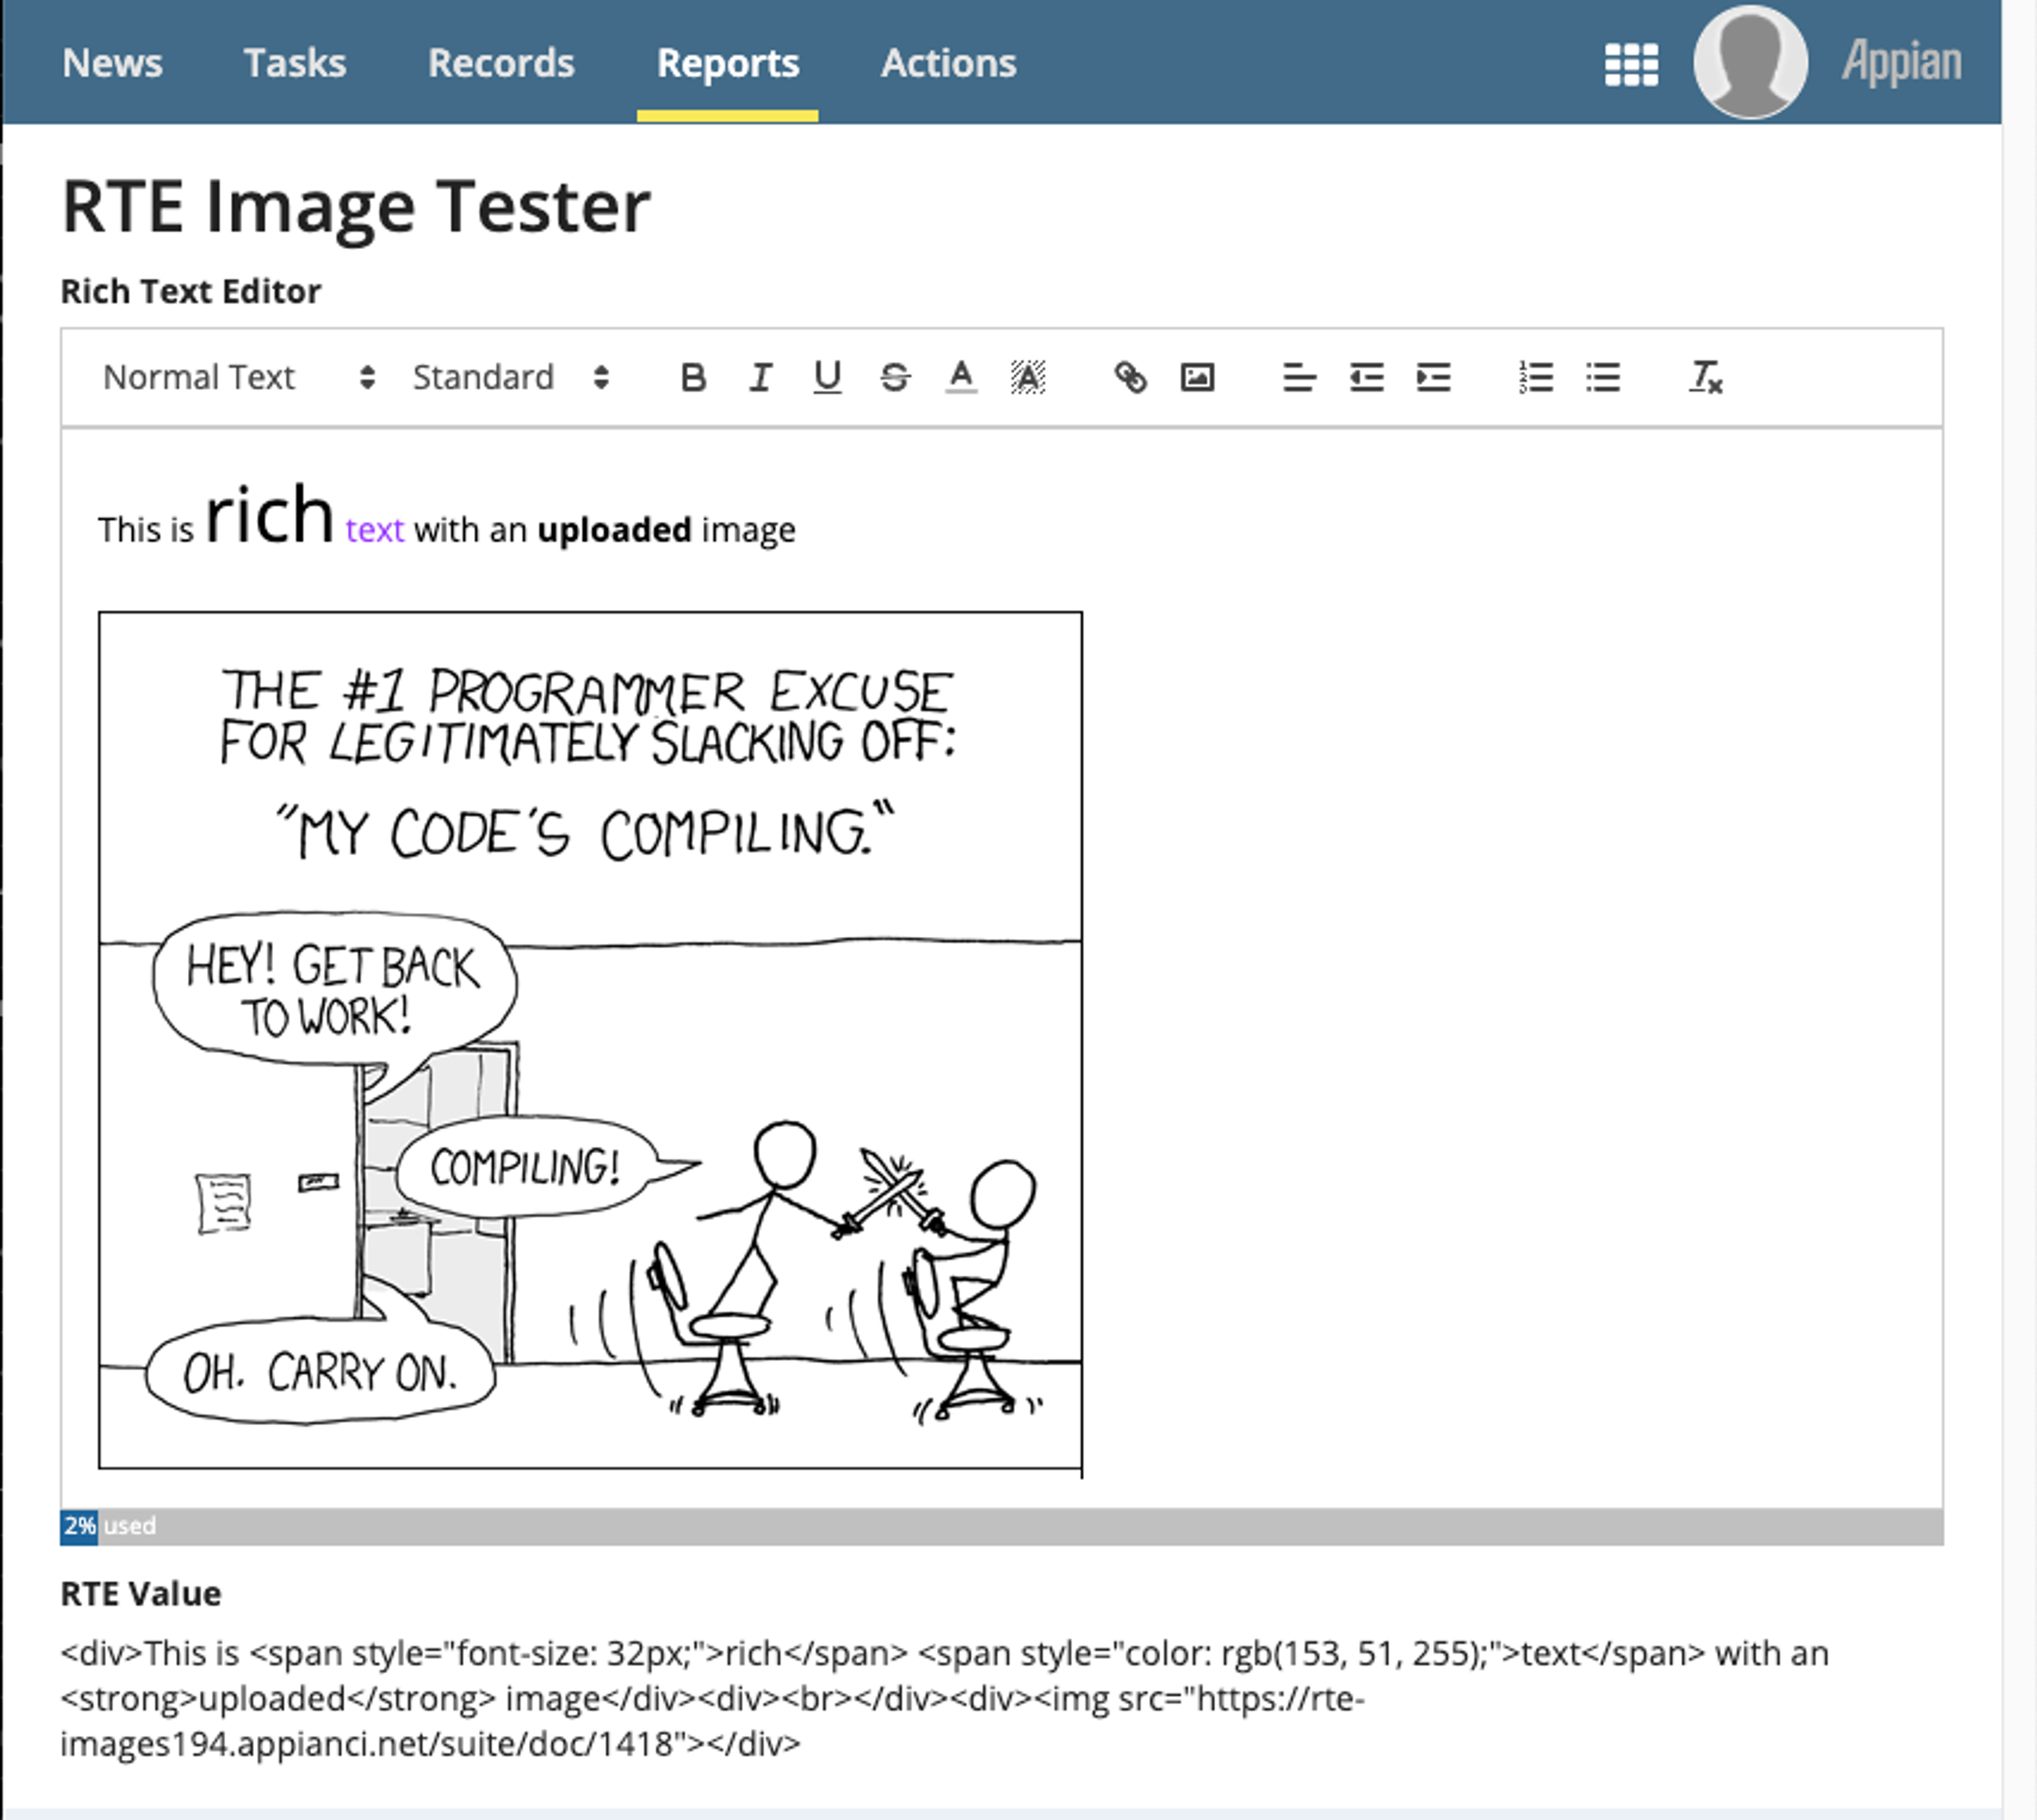Open the text color picker
Image resolution: width=2037 pixels, height=1820 pixels.
961,378
